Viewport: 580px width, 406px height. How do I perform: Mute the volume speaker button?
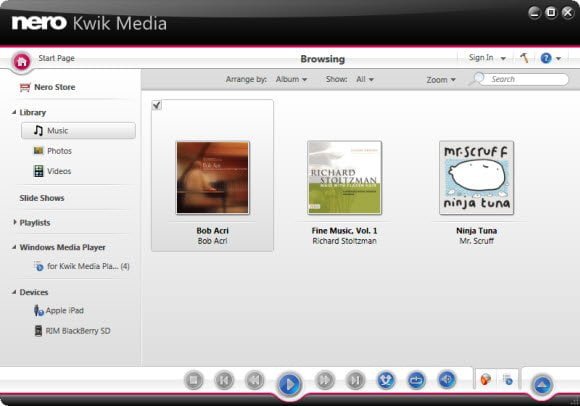[x=447, y=380]
